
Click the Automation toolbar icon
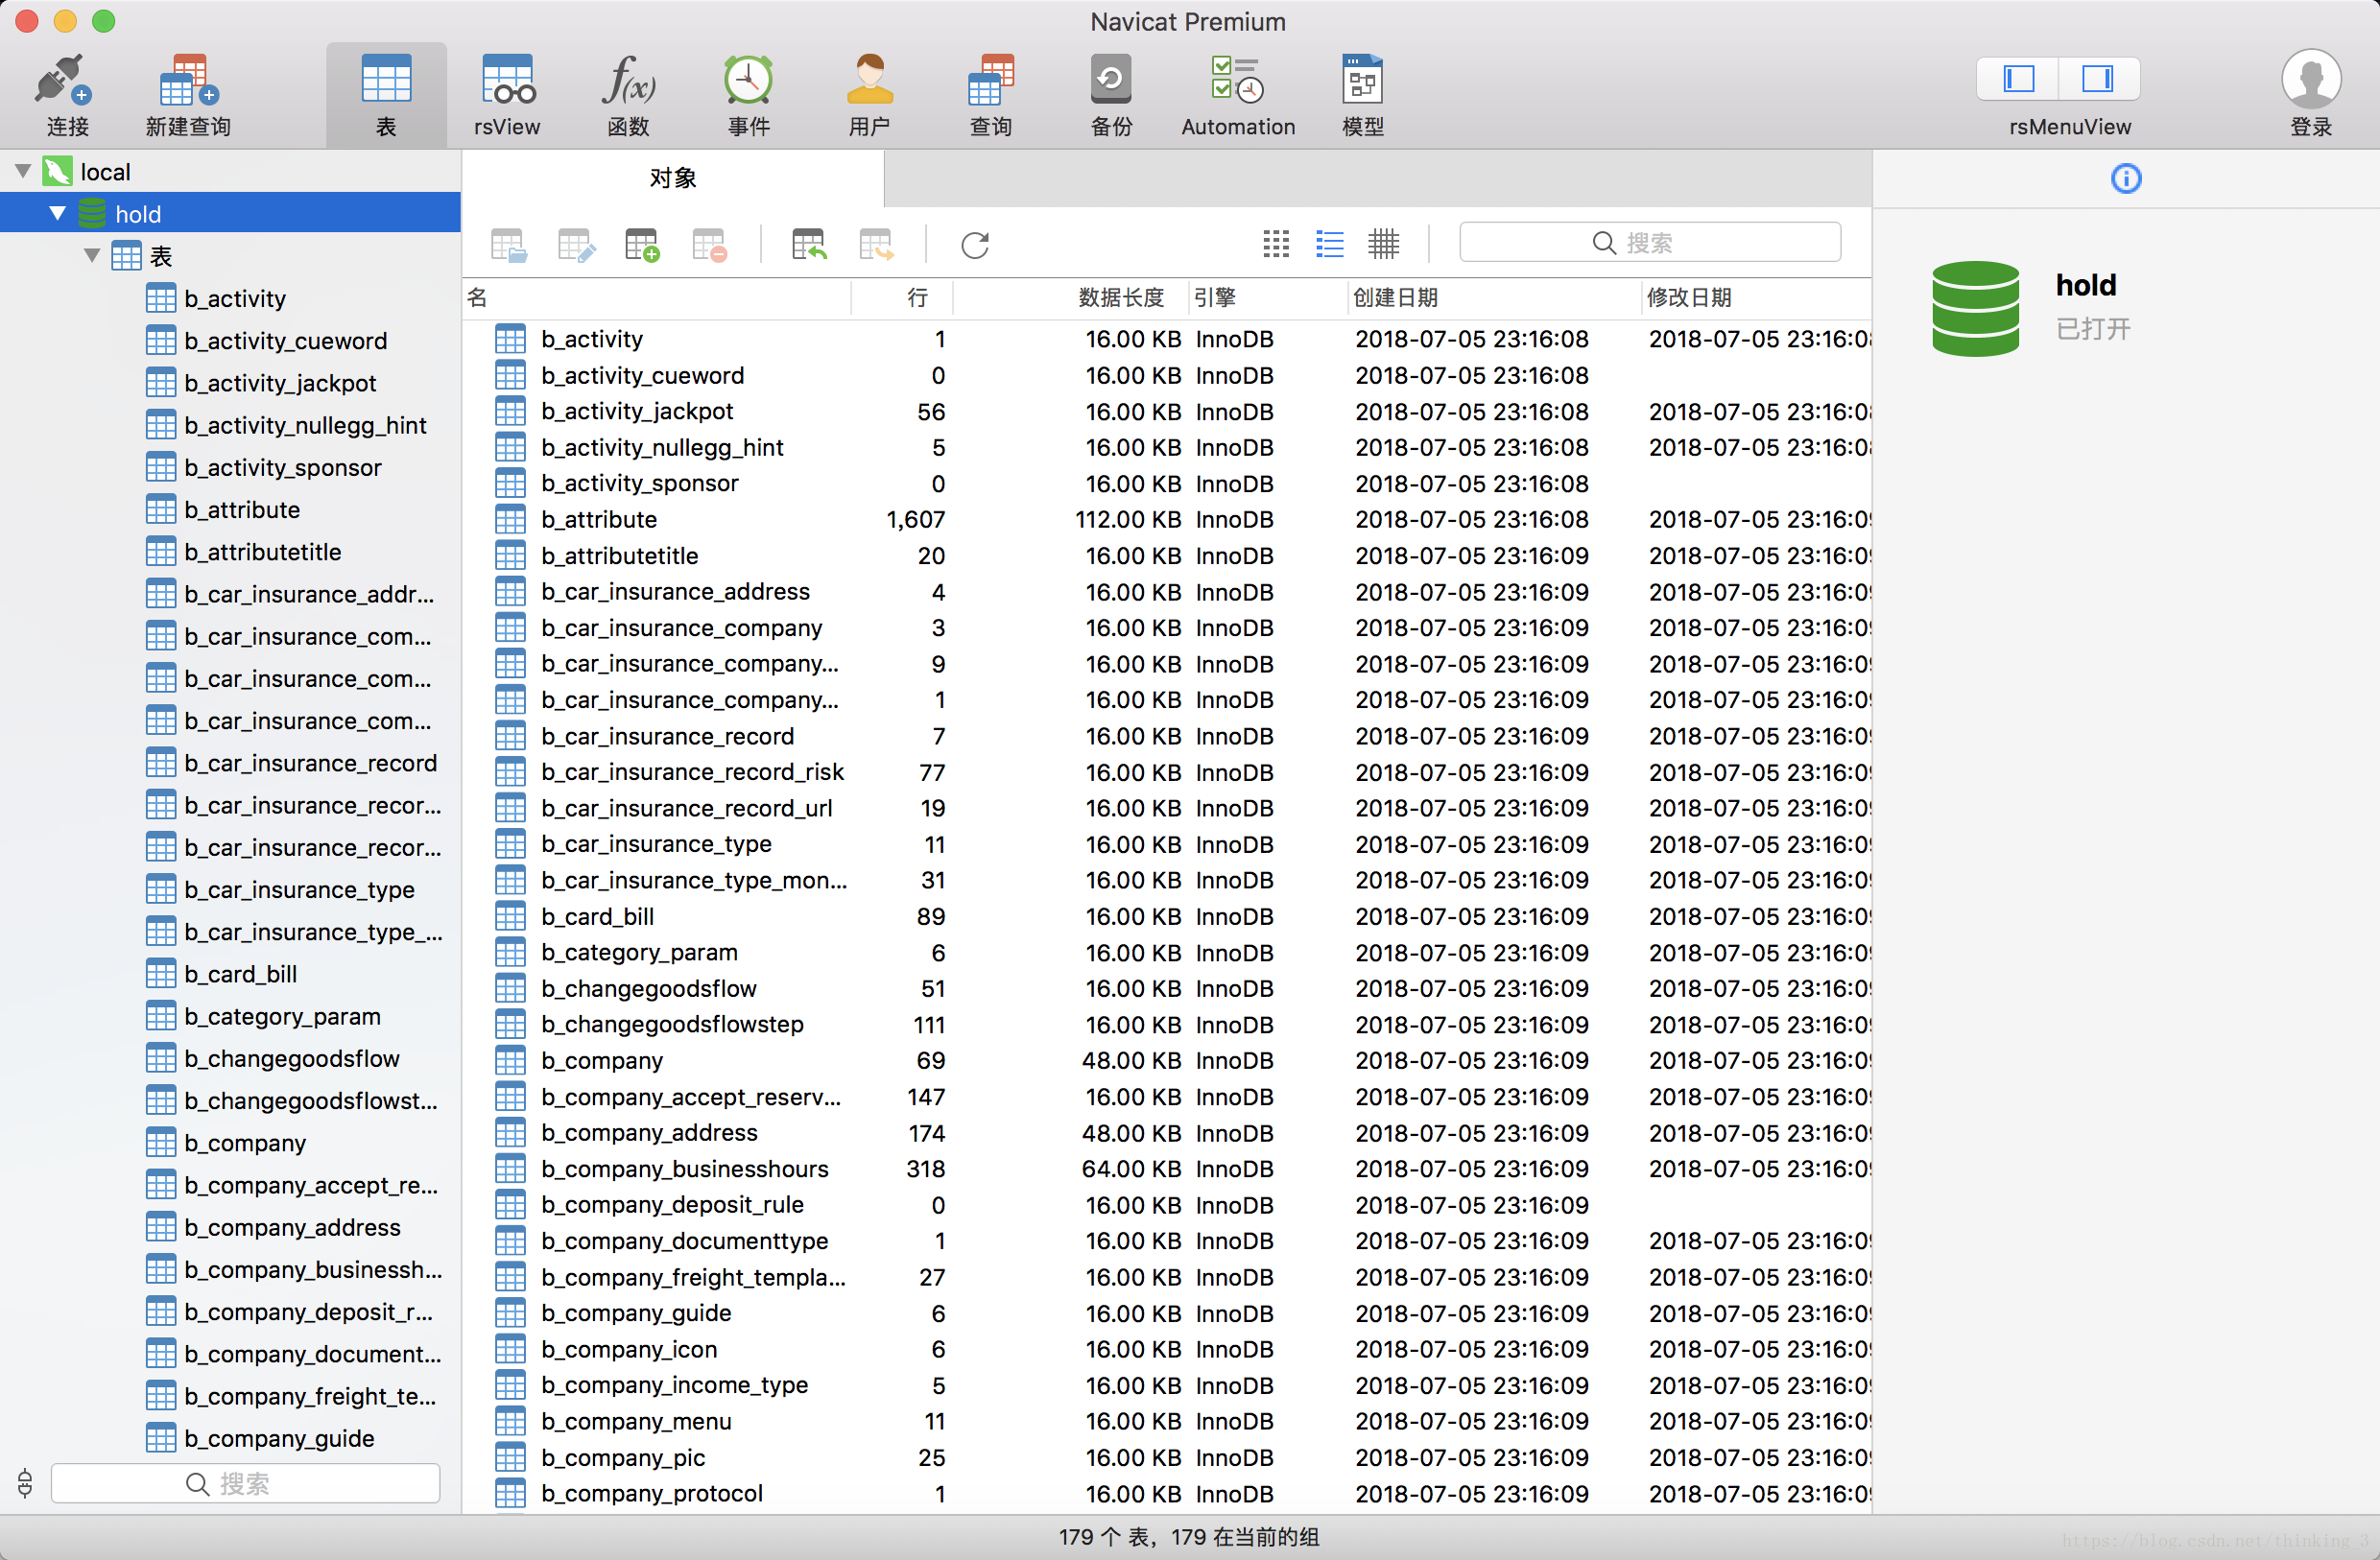(x=1237, y=82)
